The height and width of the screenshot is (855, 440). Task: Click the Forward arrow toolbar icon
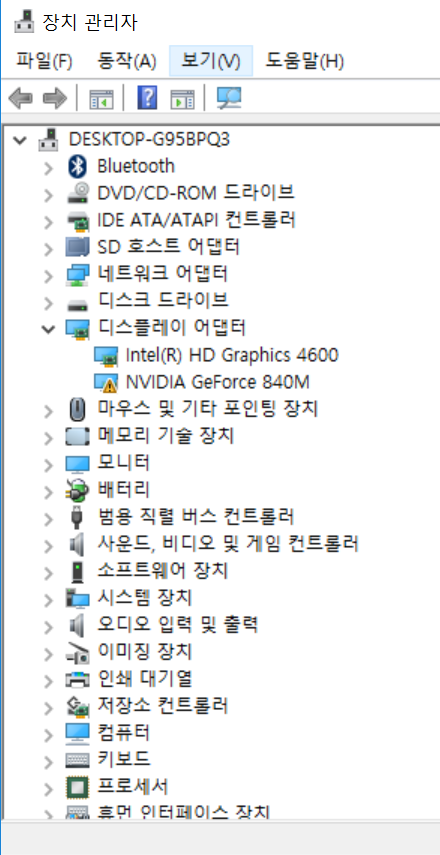54,99
